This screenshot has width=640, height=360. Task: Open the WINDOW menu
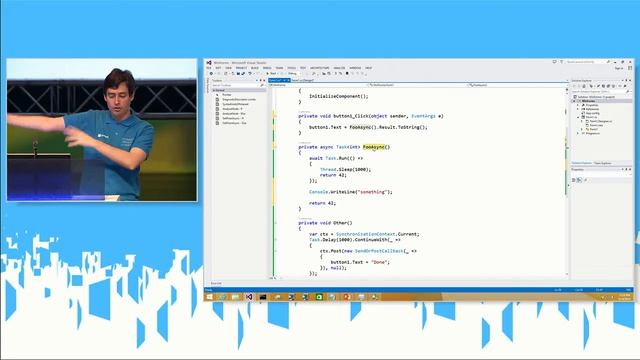click(355, 68)
